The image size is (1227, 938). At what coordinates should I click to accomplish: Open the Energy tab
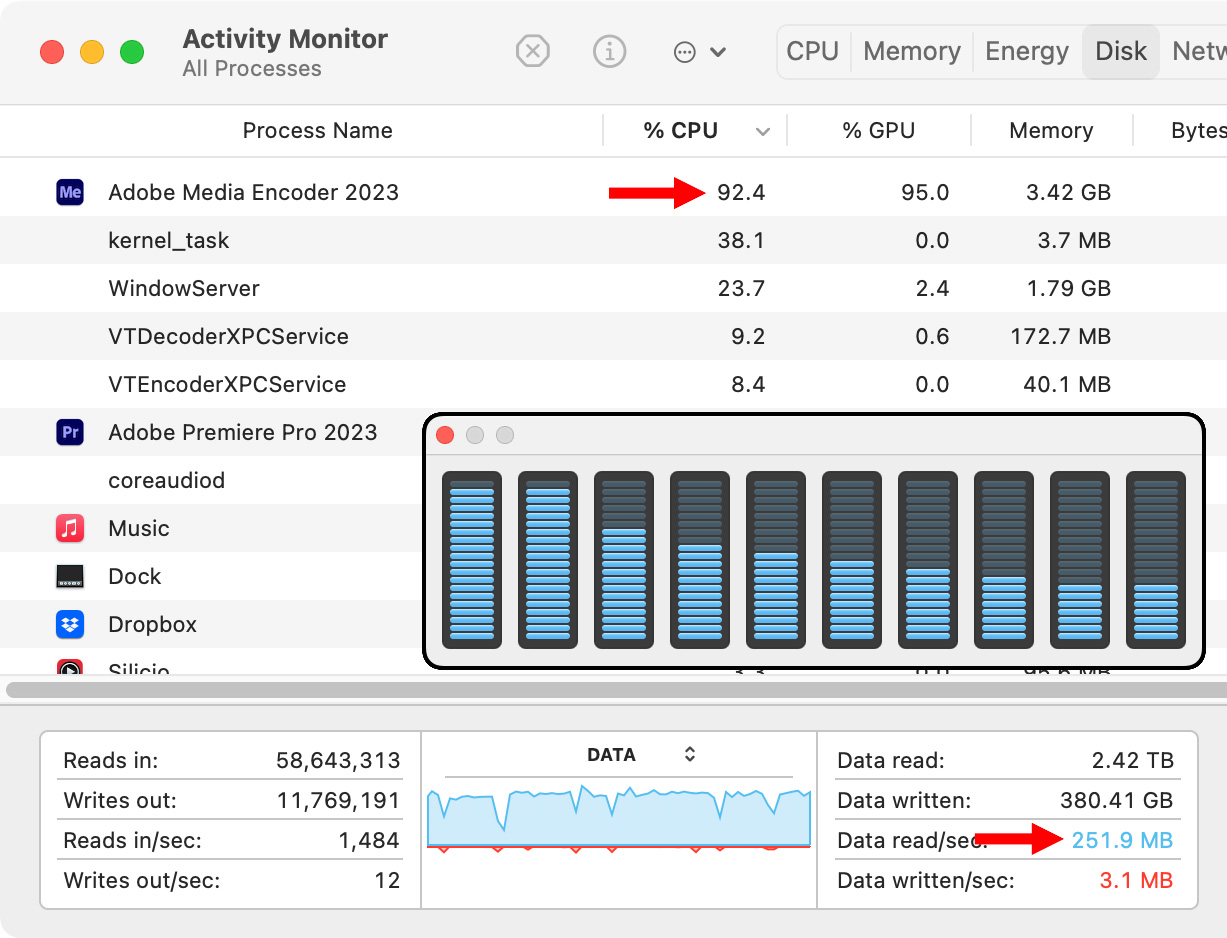1026,51
